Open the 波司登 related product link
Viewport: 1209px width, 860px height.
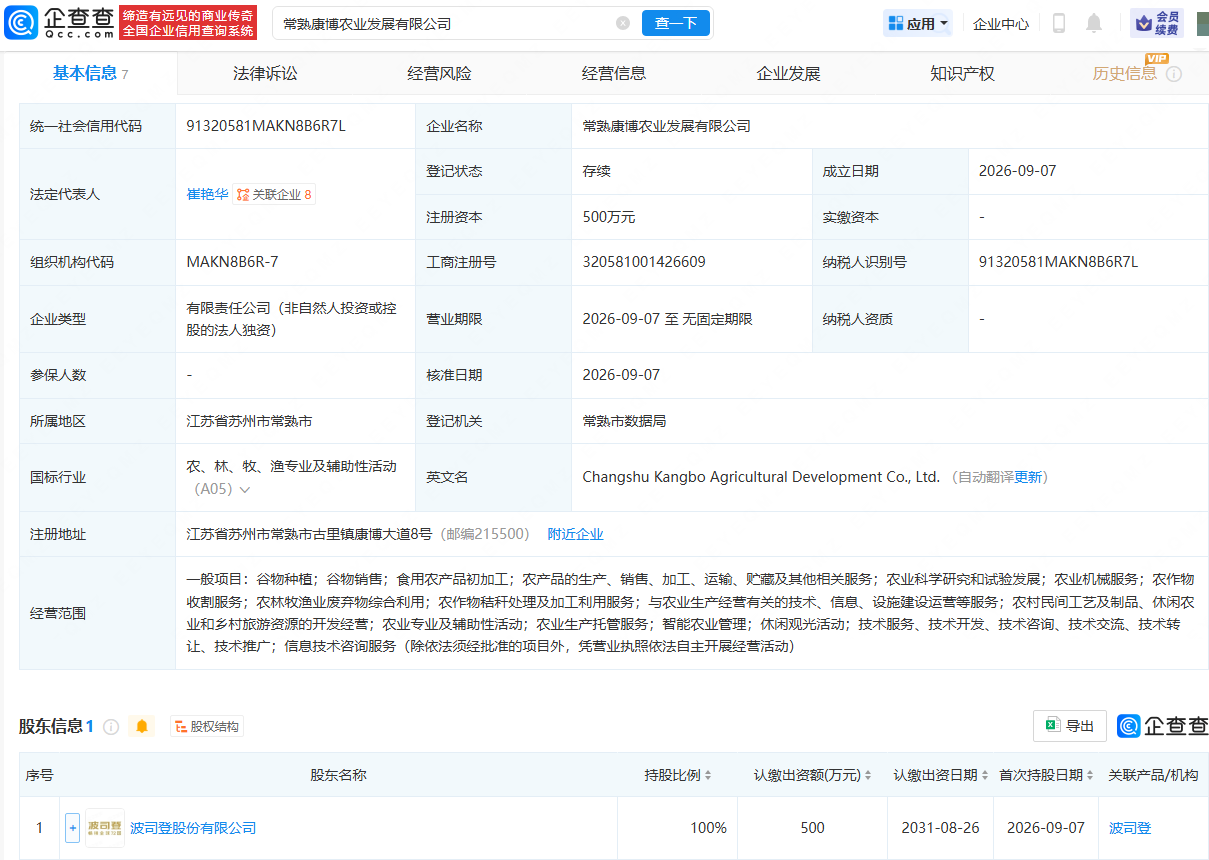[x=1130, y=828]
